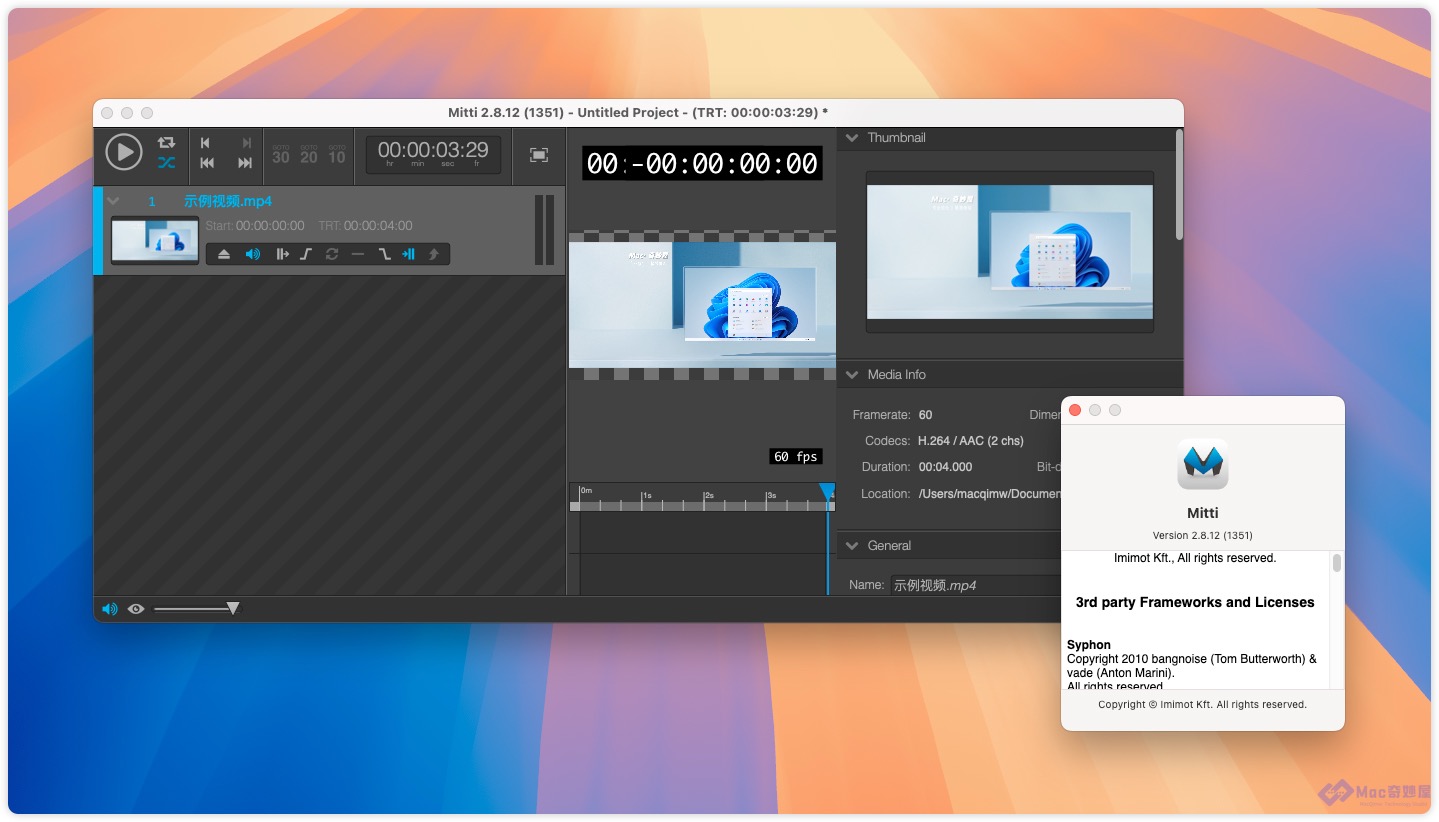
Task: Toggle fade-out curve icon on cue 1
Action: [384, 255]
